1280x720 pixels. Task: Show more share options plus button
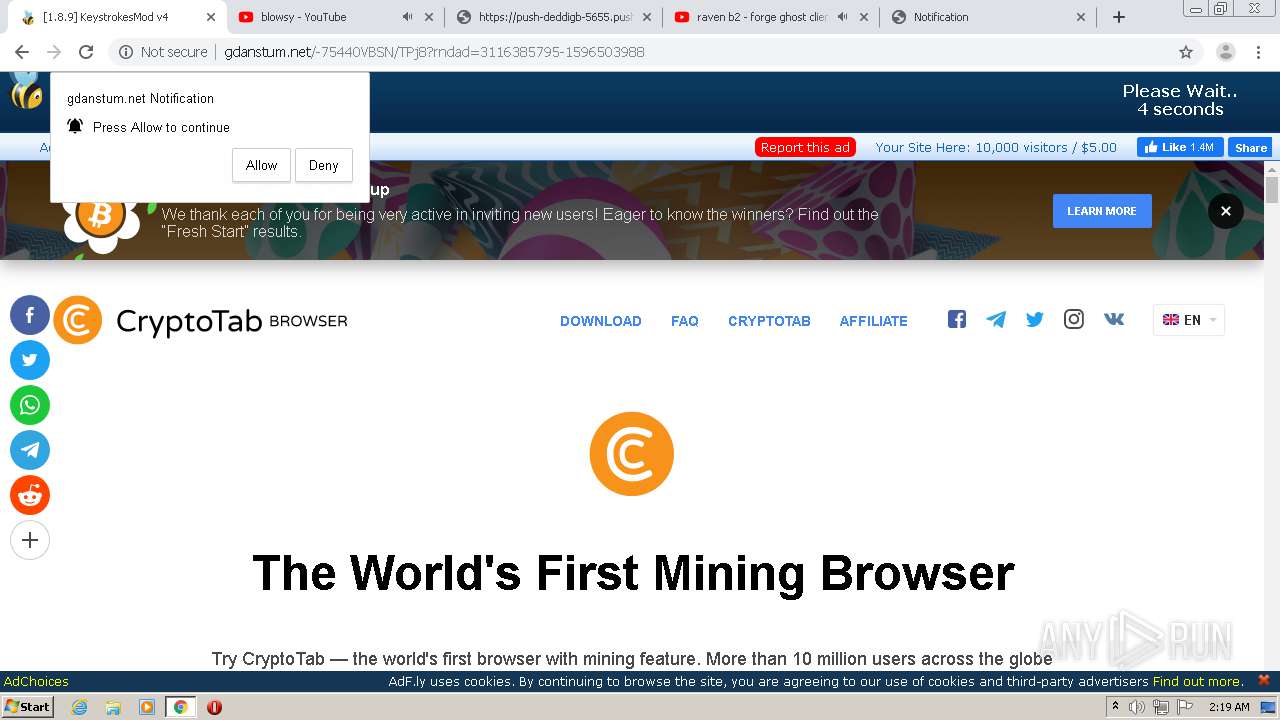tap(30, 541)
